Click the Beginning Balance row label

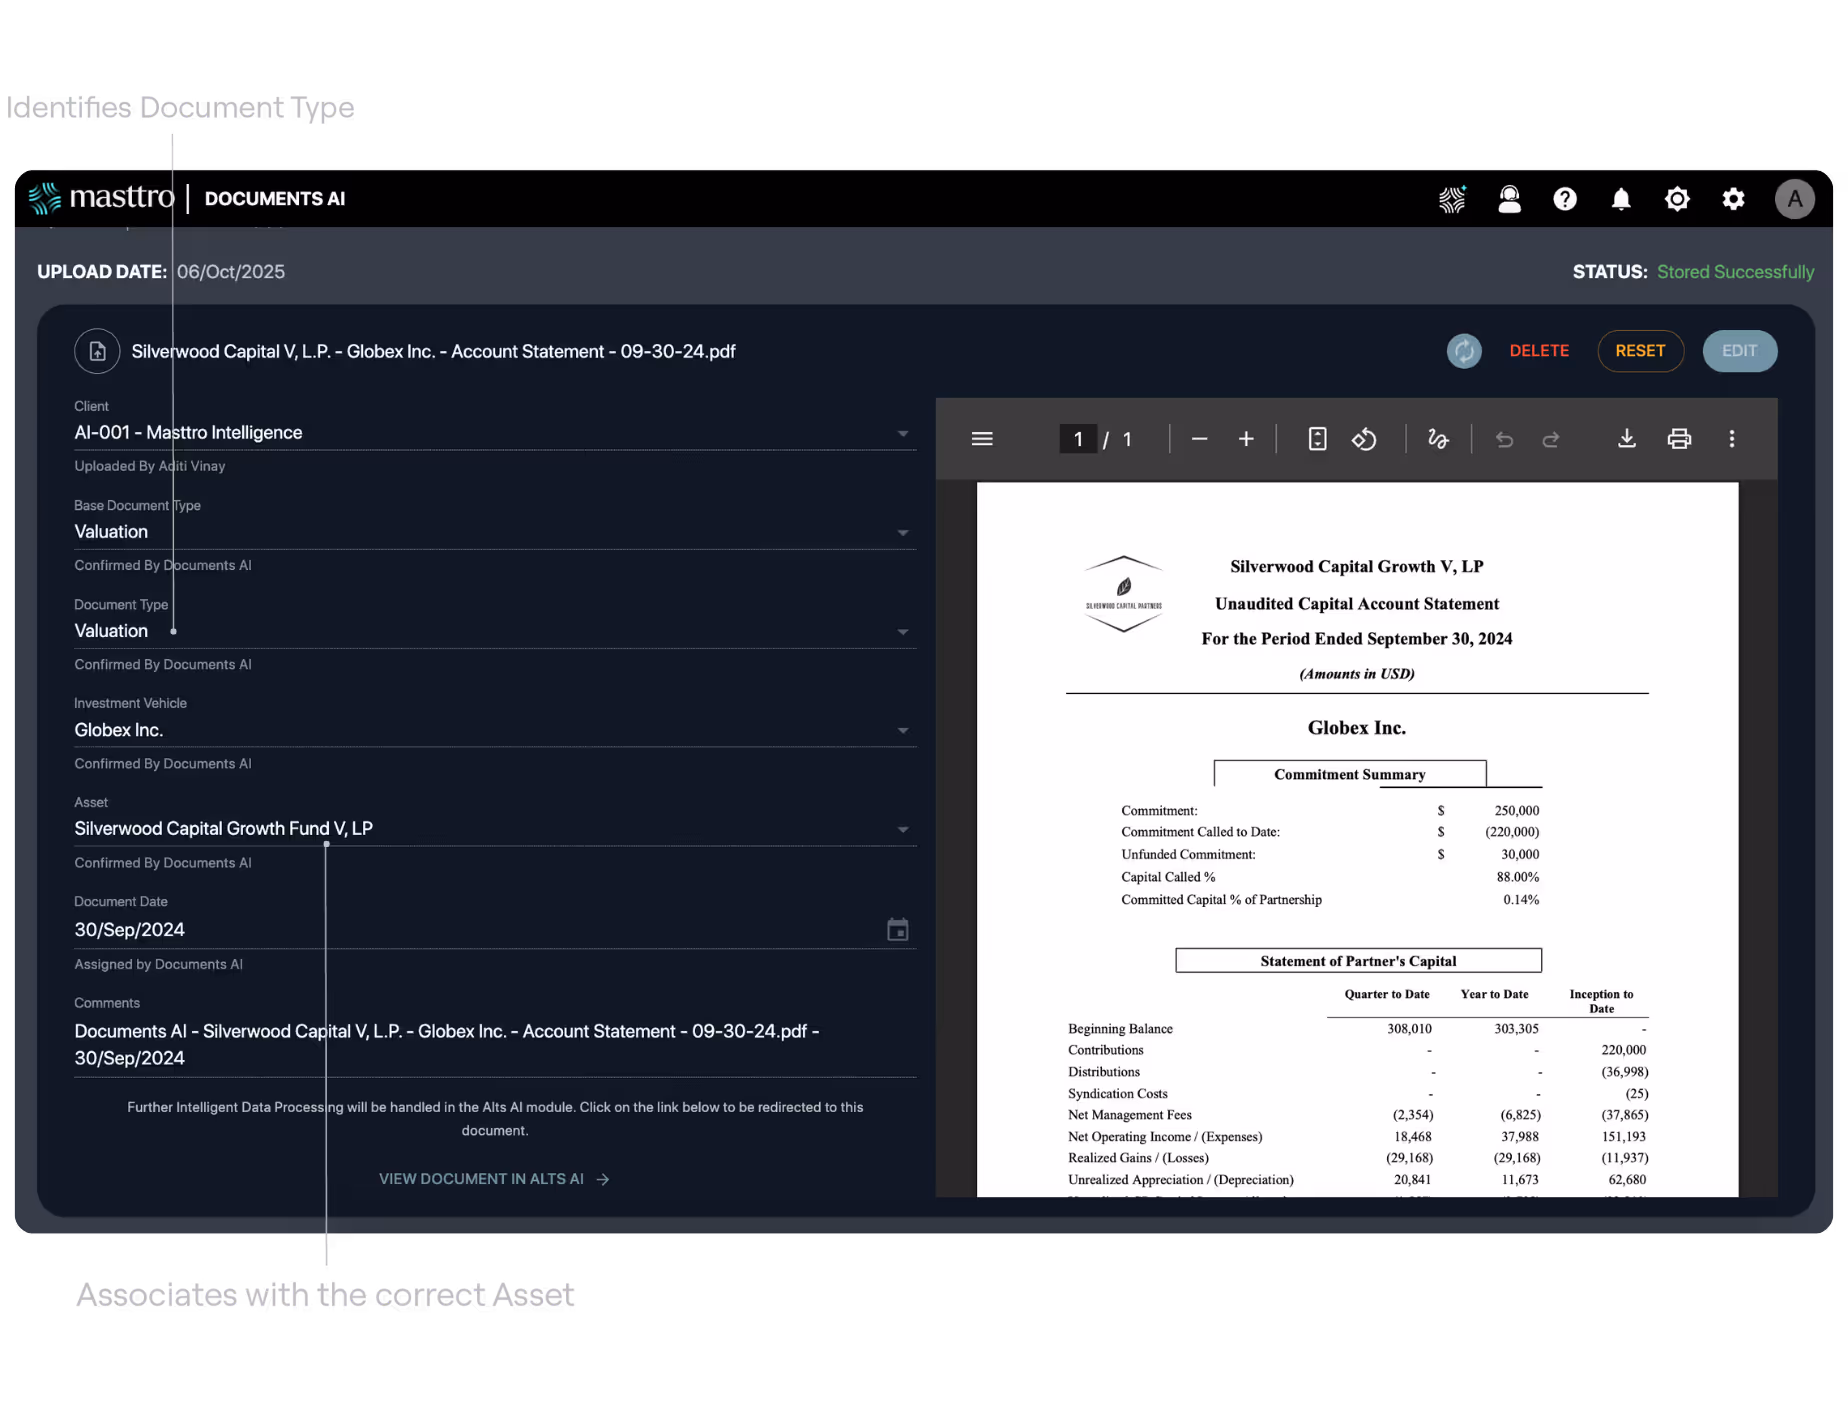coord(1120,1029)
